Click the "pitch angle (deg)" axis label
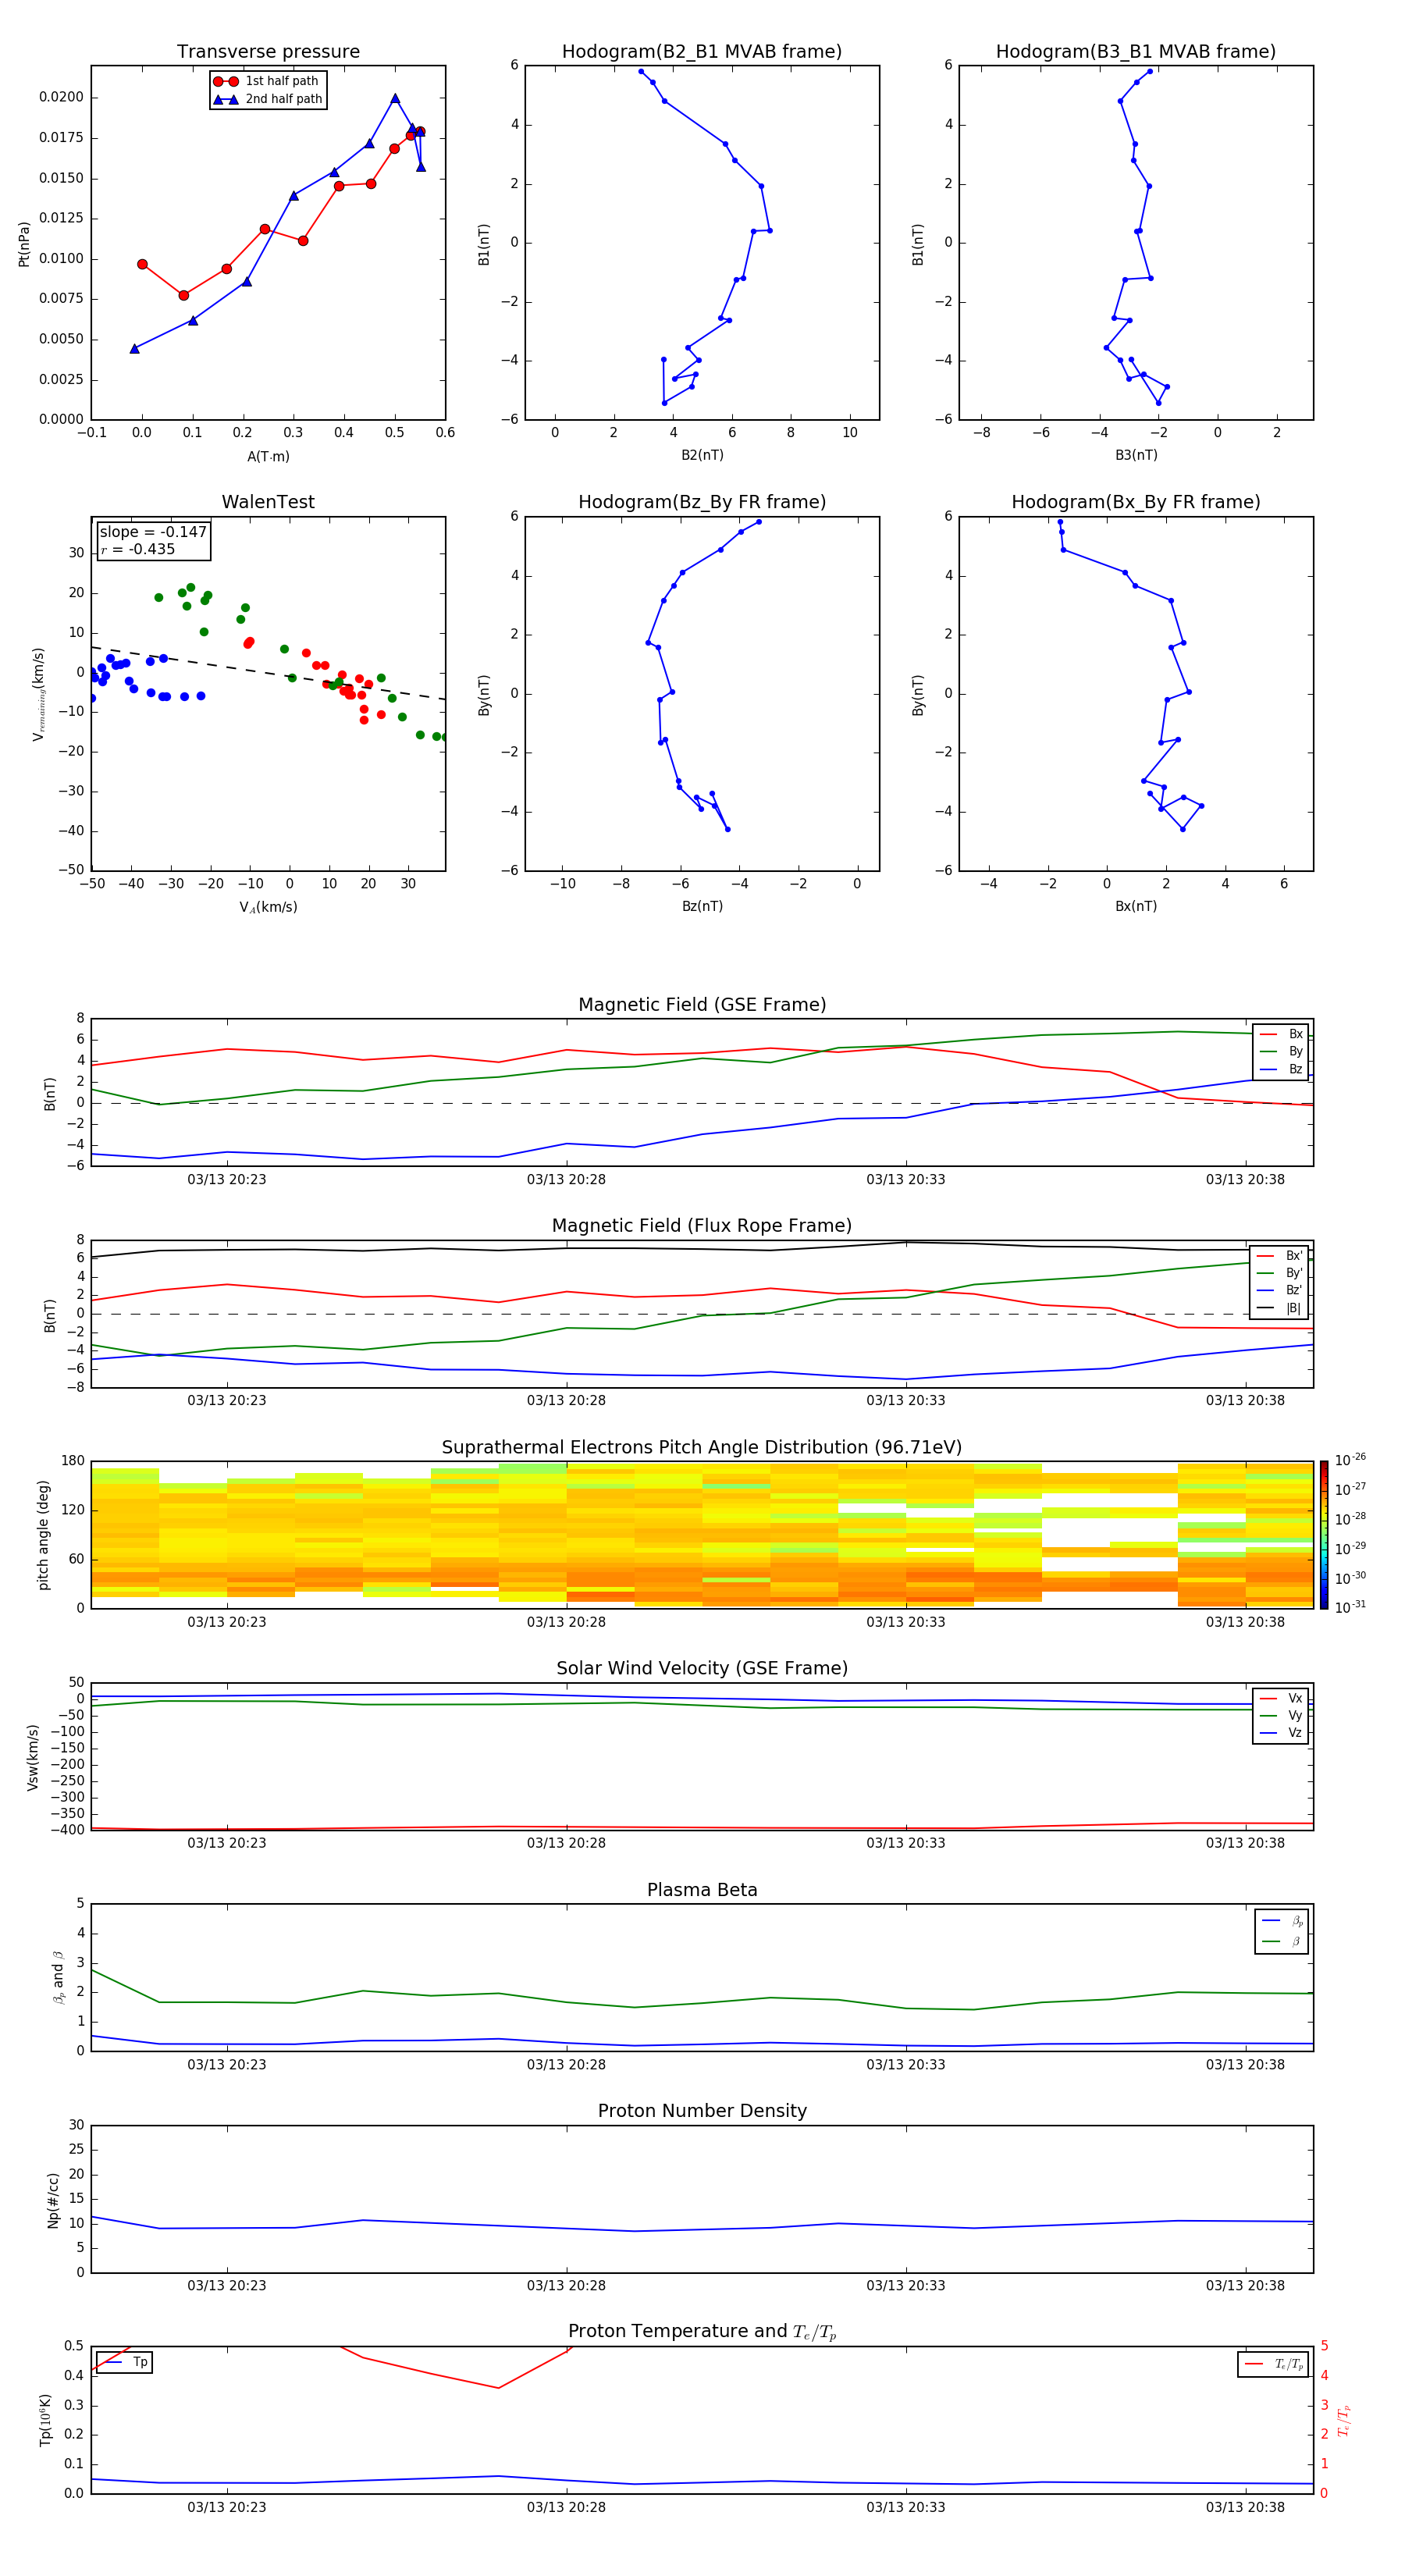1405x2576 pixels. click(x=43, y=1535)
